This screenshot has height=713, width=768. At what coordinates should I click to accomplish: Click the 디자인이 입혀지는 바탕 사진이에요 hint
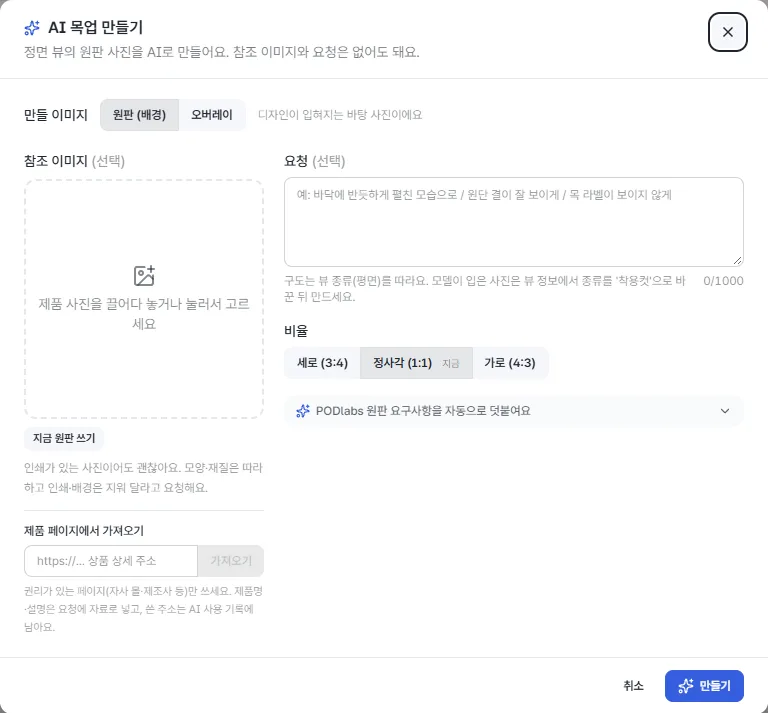pyautogui.click(x=340, y=115)
